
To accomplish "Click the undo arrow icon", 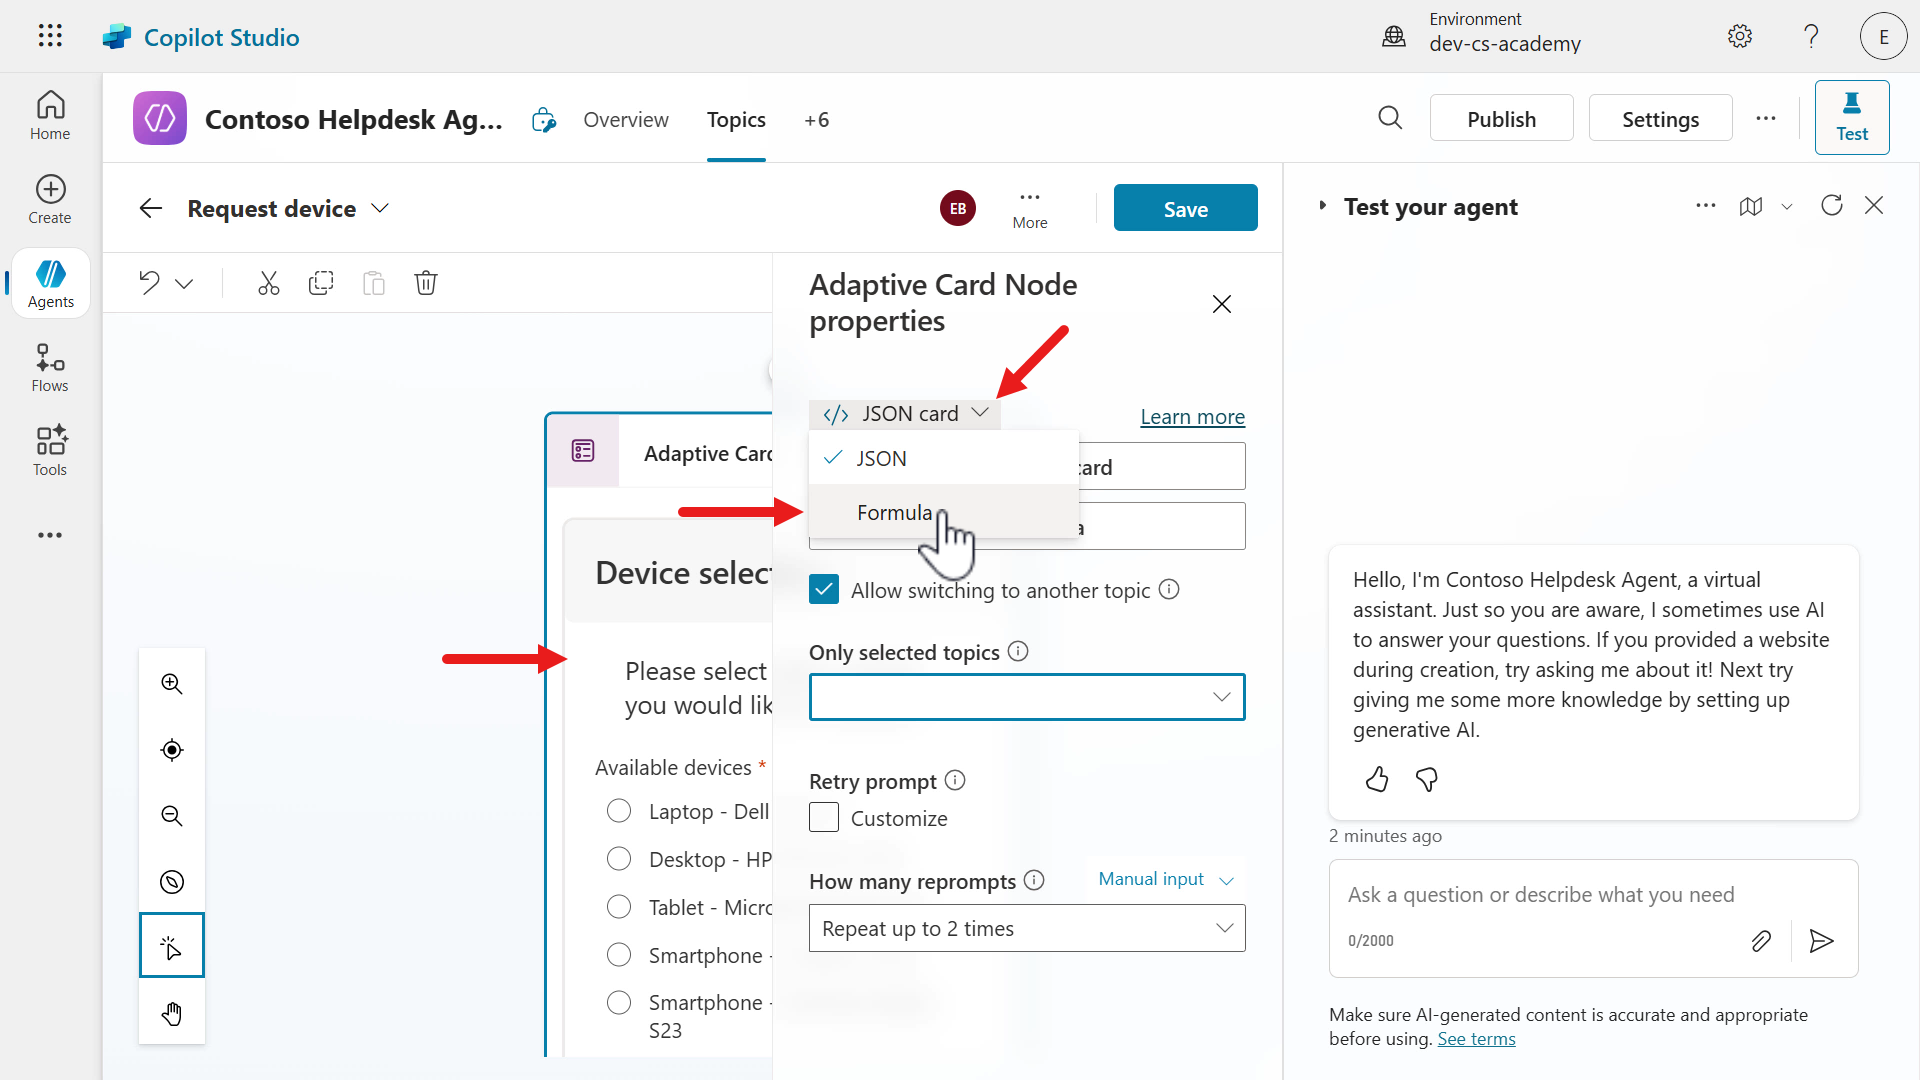I will (x=150, y=283).
